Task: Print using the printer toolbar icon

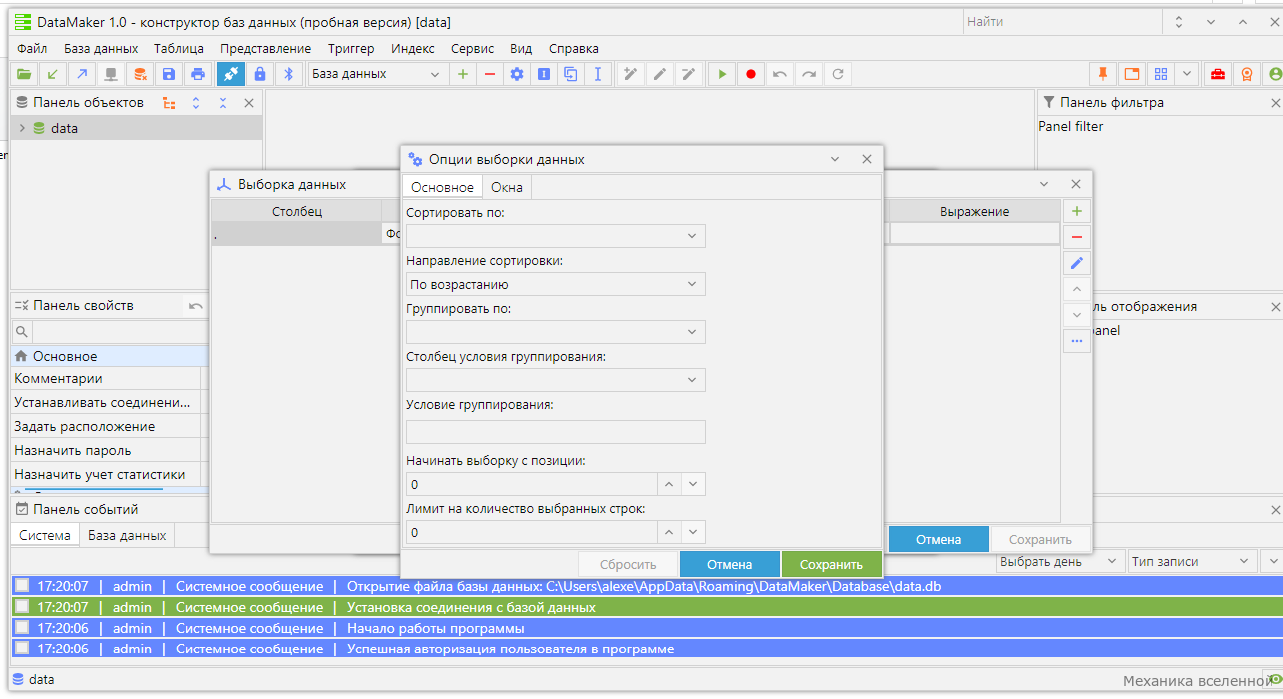Action: [198, 74]
